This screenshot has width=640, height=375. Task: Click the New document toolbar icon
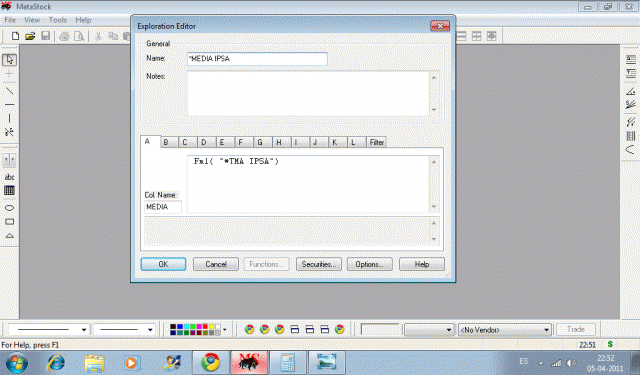tap(15, 36)
